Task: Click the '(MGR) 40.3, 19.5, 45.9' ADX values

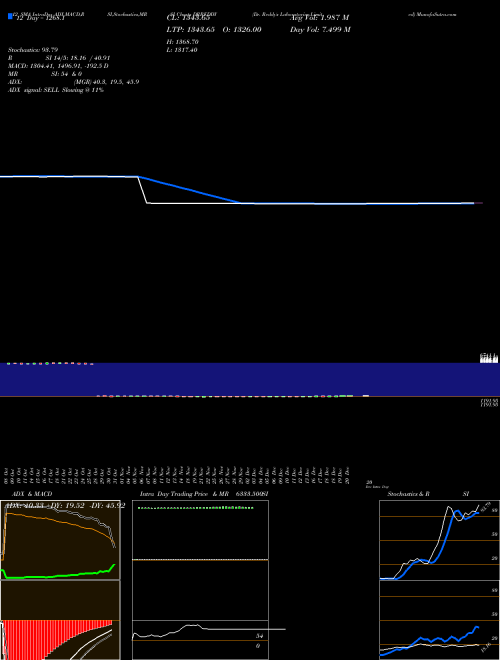Action: (x=106, y=82)
